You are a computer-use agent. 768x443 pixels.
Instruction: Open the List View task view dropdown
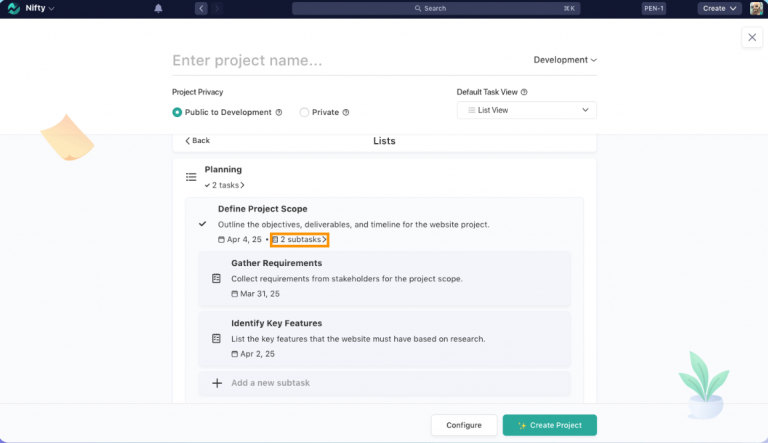pos(527,110)
